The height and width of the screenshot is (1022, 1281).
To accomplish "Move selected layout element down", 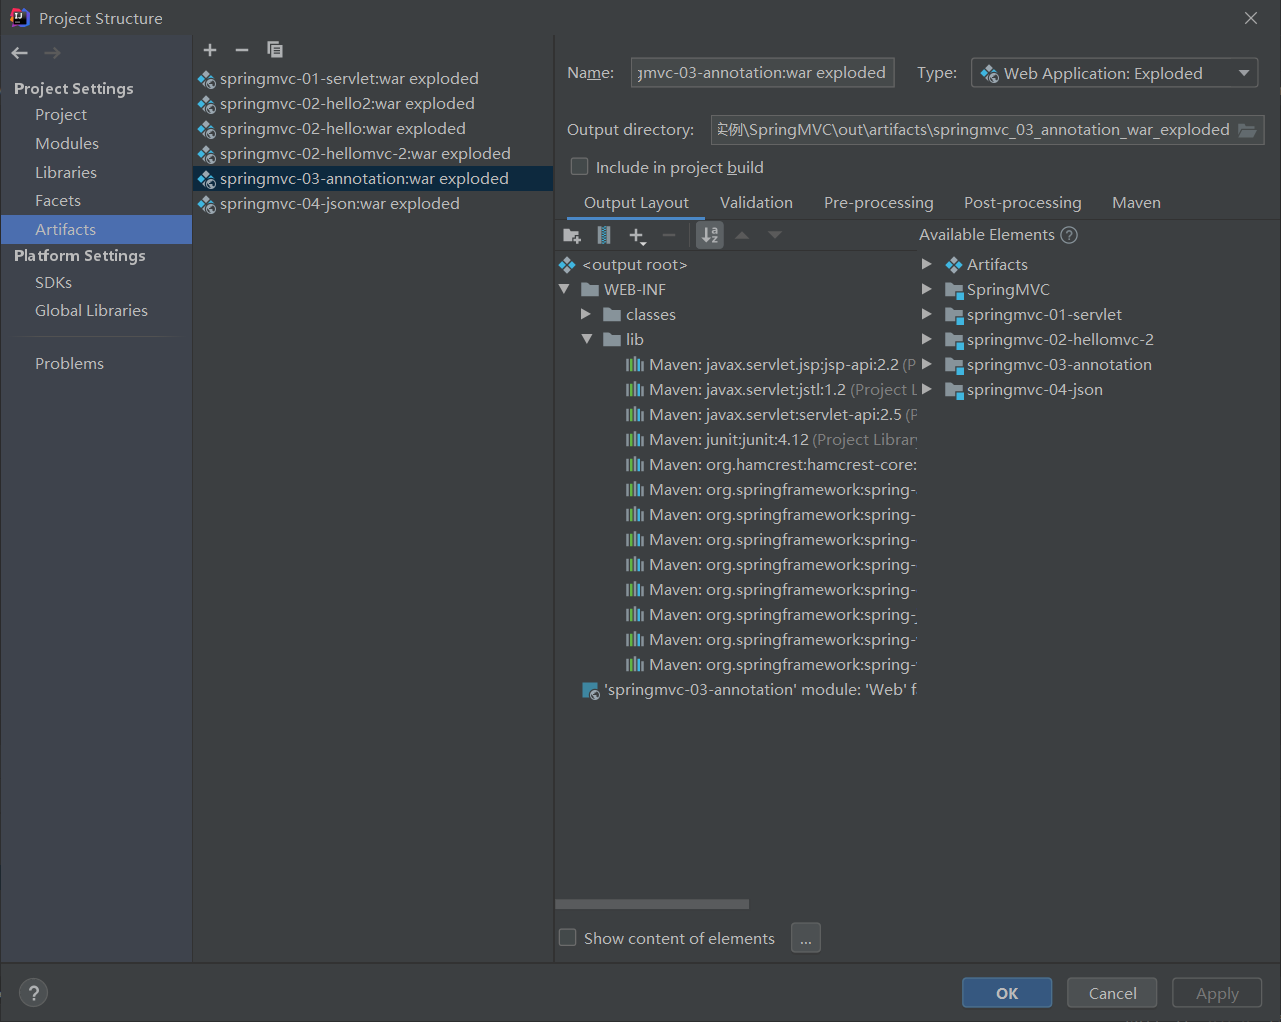I will pyautogui.click(x=776, y=235).
